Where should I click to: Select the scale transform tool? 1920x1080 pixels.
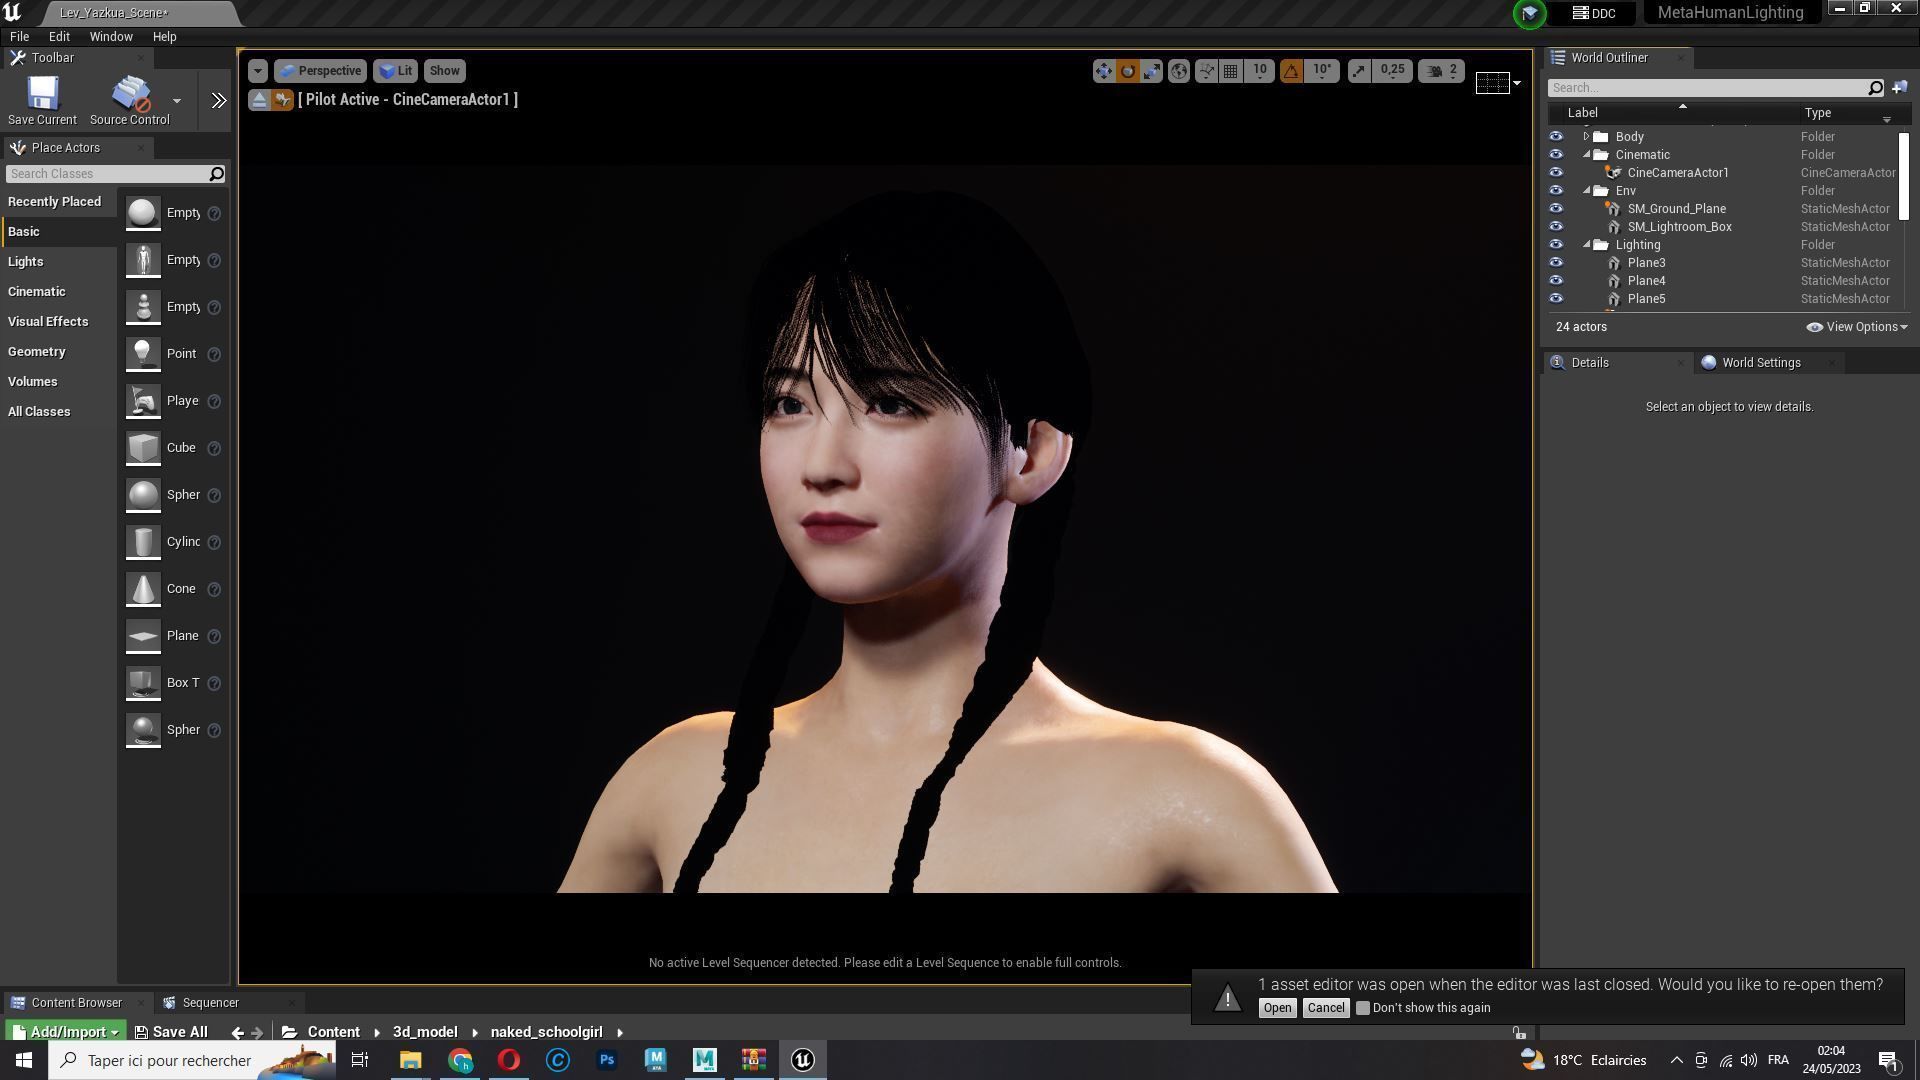point(1152,71)
